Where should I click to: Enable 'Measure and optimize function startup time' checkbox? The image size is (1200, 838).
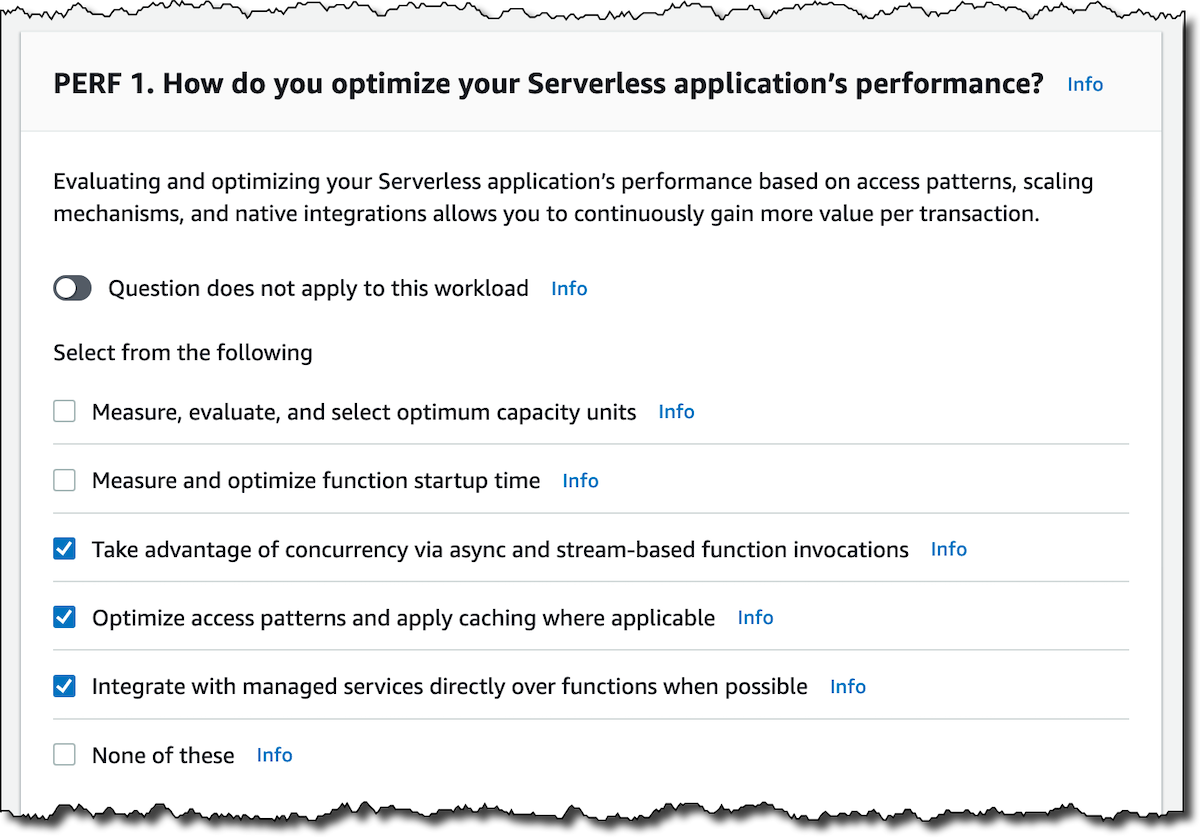(65, 481)
